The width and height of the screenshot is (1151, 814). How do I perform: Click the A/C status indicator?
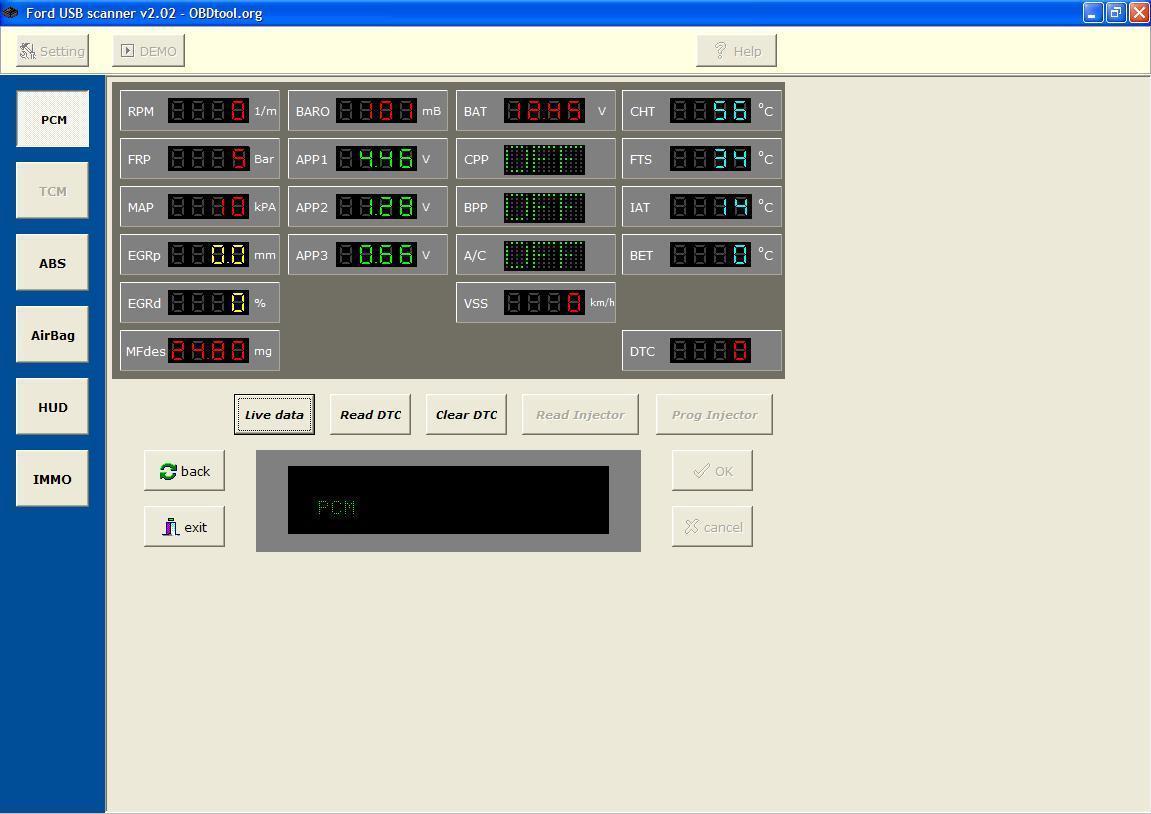[545, 255]
